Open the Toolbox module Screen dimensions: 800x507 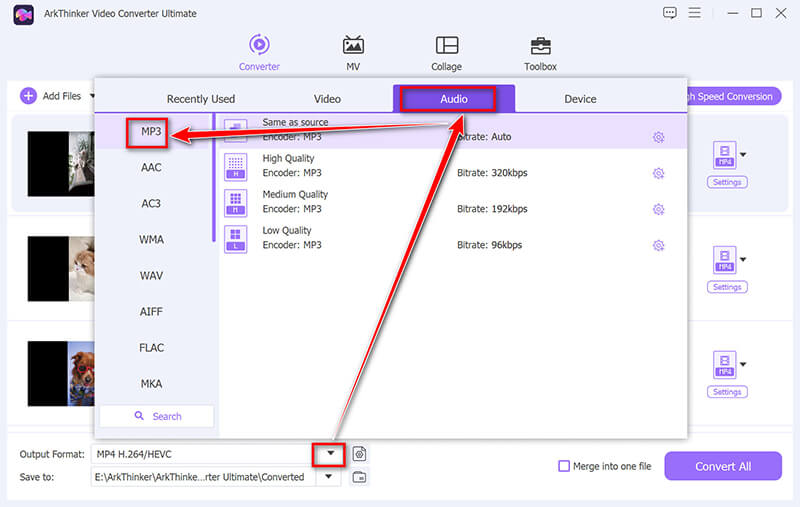[540, 52]
